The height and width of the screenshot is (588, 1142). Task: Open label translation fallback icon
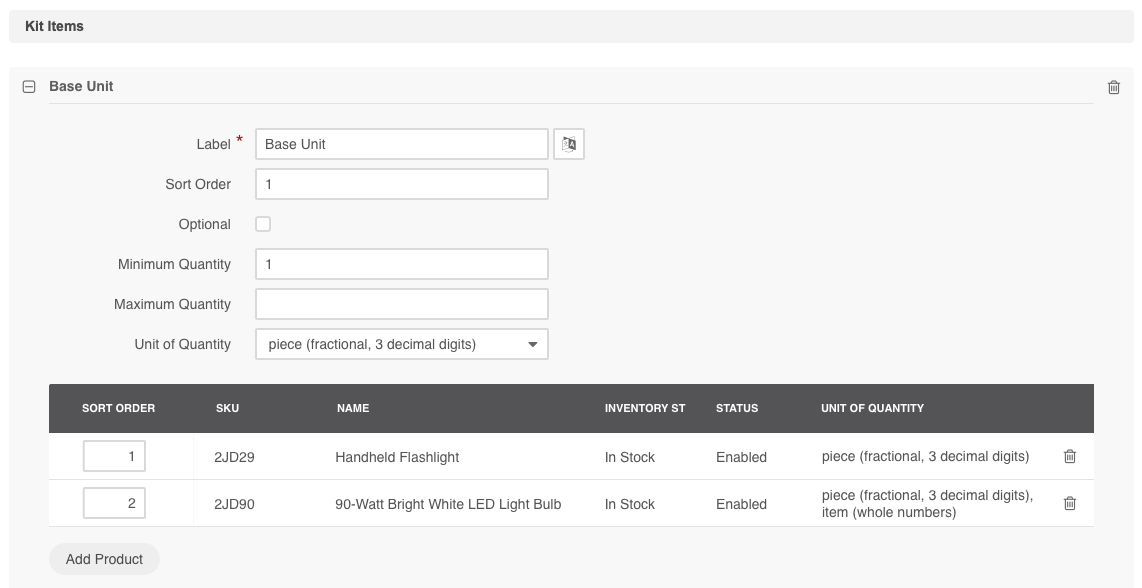pyautogui.click(x=569, y=144)
